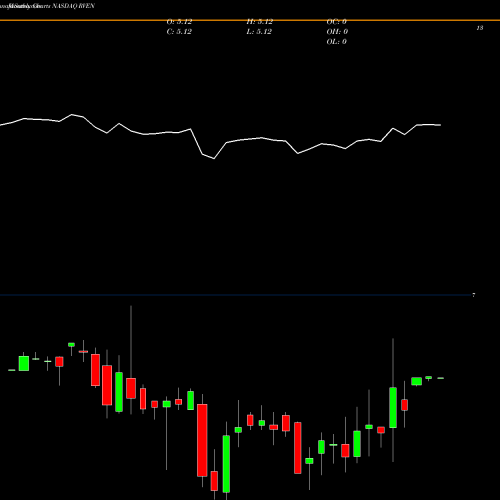Click the "OL: 0" reading

336,42
